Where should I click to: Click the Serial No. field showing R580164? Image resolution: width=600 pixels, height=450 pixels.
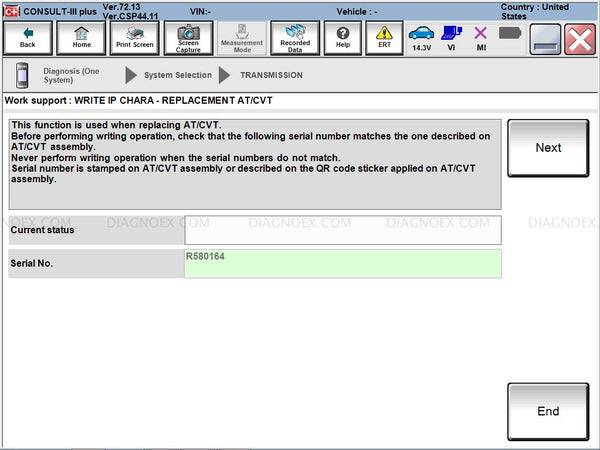point(343,264)
